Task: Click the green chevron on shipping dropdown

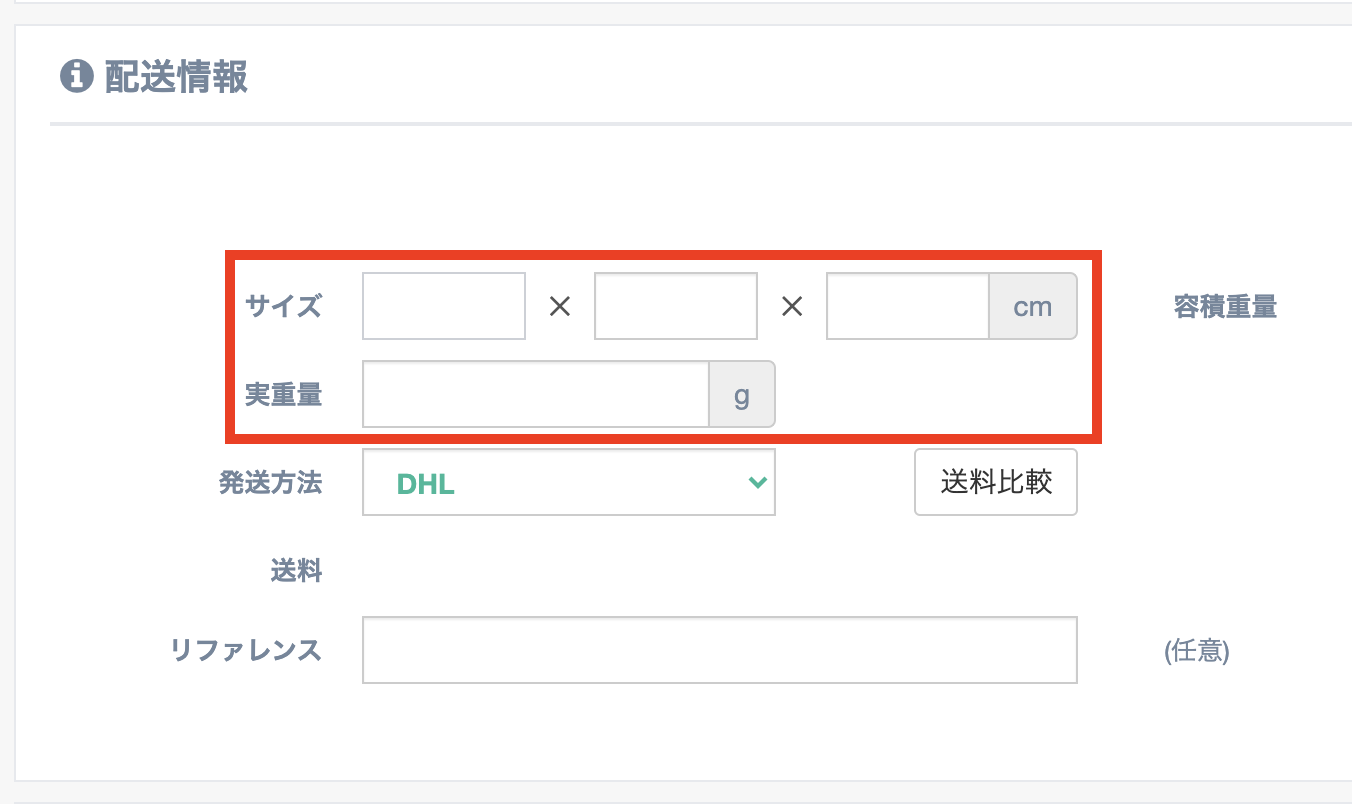Action: (x=757, y=484)
